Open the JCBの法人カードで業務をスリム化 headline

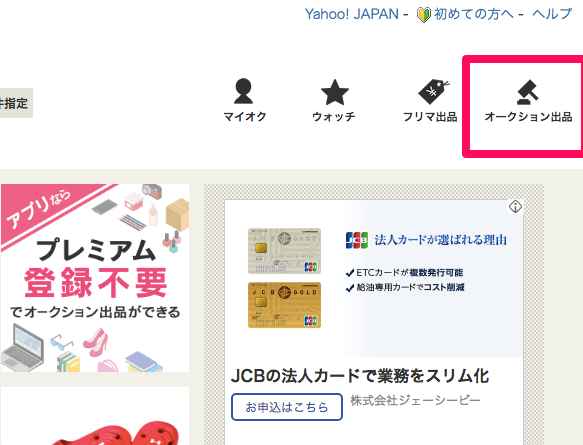(360, 376)
